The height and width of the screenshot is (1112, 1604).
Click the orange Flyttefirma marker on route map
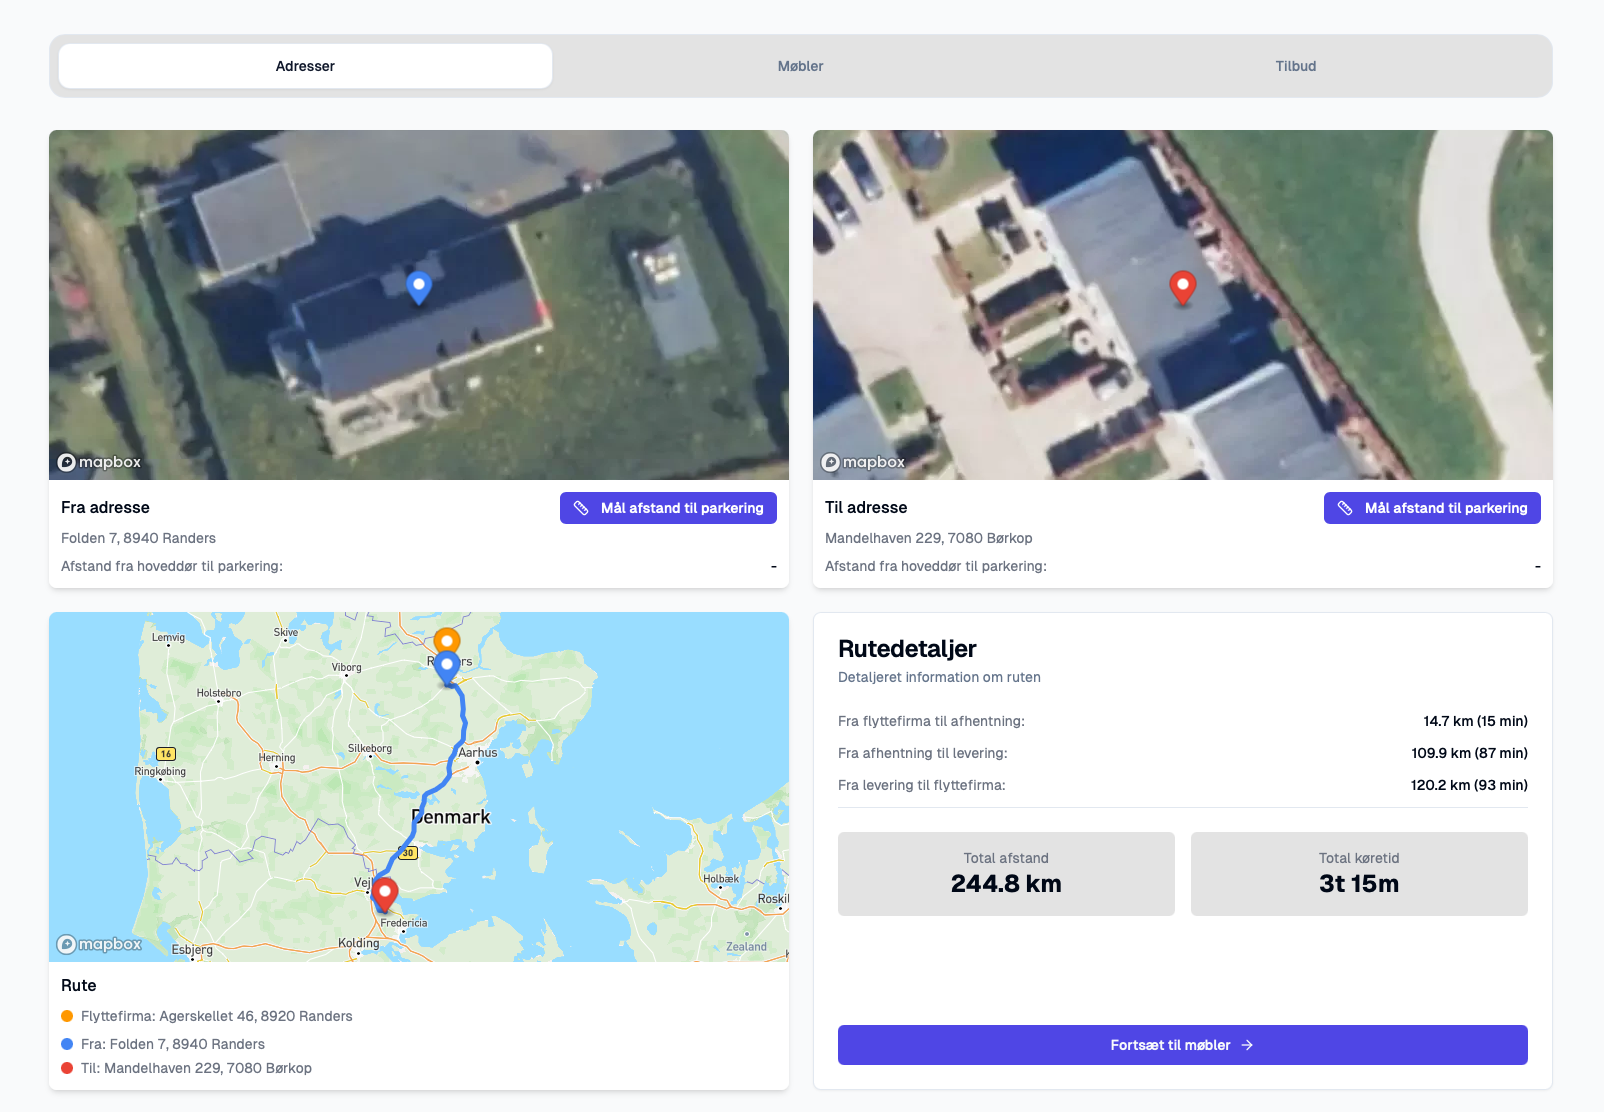447,640
